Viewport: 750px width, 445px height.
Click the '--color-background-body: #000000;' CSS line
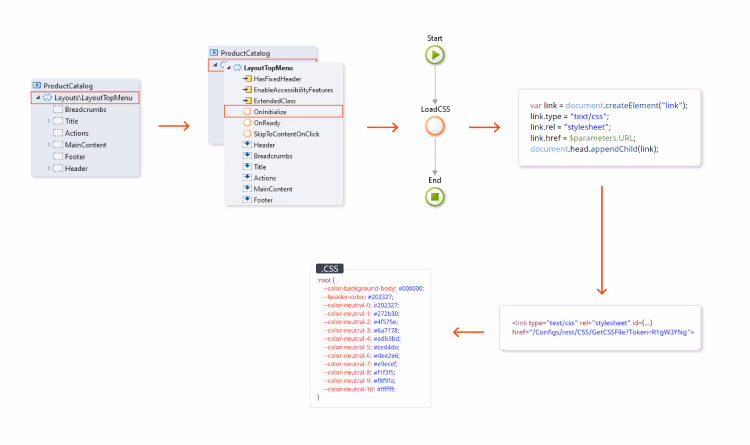[374, 289]
